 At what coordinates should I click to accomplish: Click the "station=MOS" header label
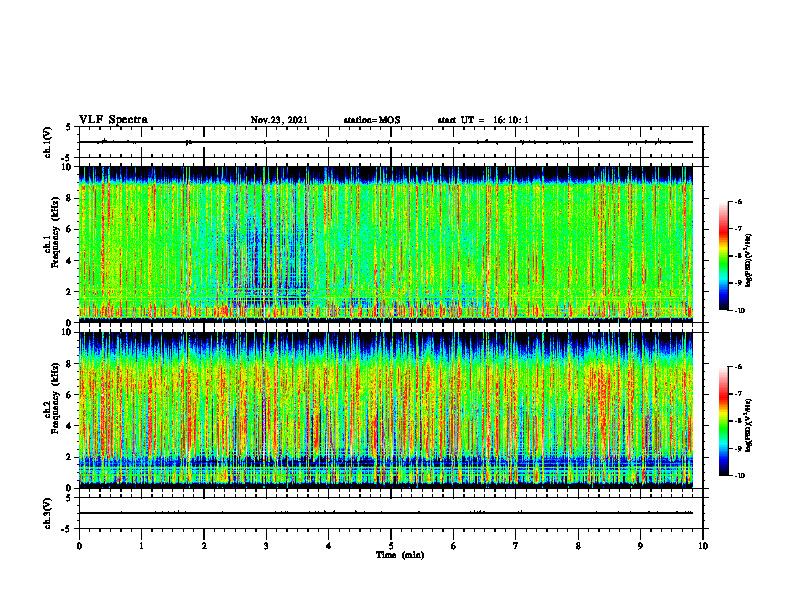pos(372,120)
